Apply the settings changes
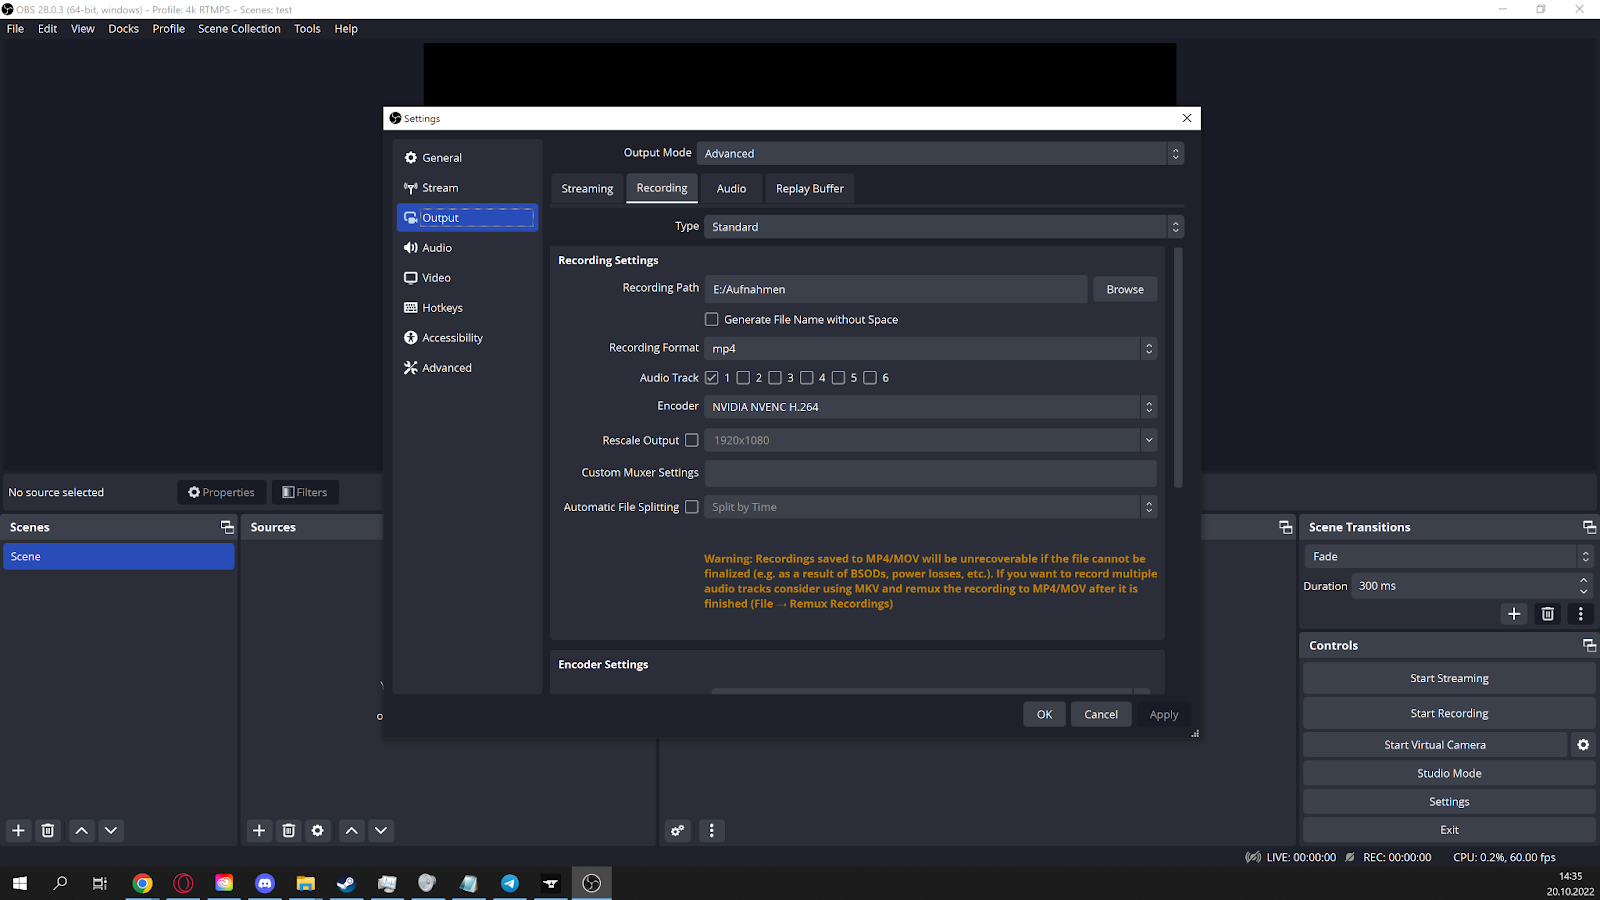Viewport: 1600px width, 900px height. click(x=1164, y=714)
